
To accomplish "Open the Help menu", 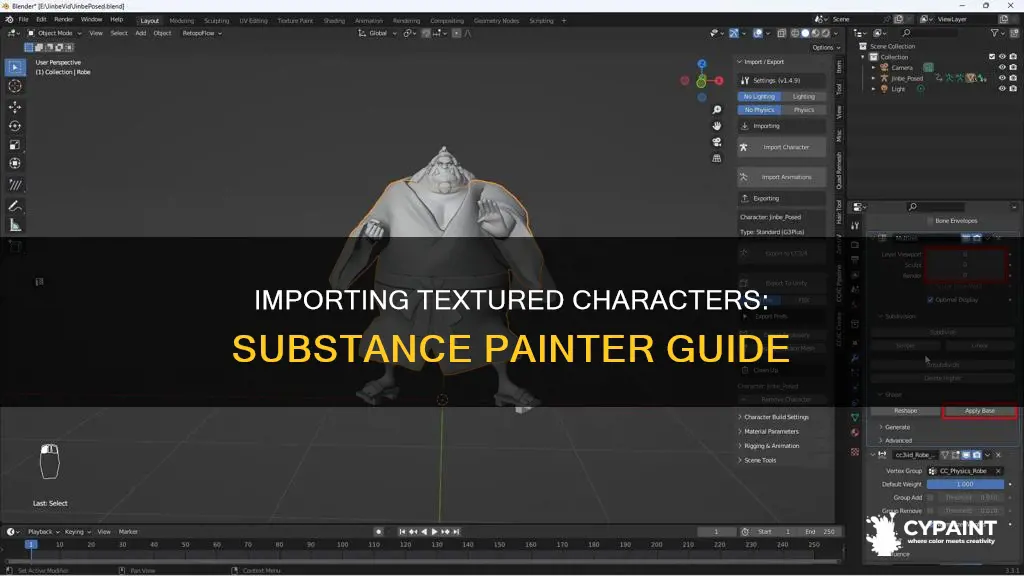I will [x=116, y=20].
